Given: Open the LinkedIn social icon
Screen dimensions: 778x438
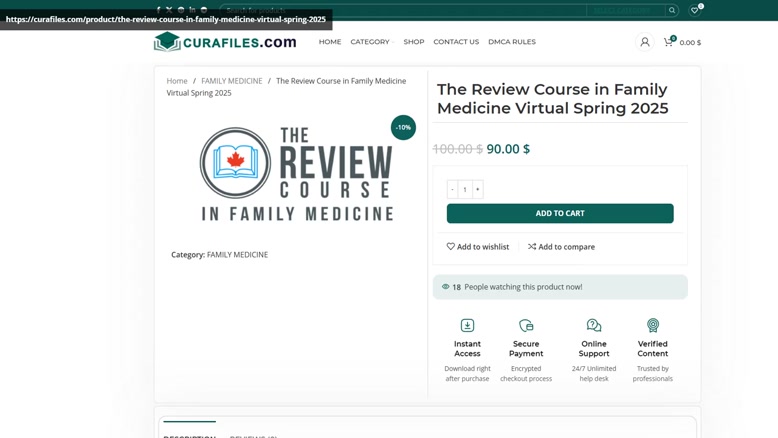Looking at the screenshot, I should (192, 10).
